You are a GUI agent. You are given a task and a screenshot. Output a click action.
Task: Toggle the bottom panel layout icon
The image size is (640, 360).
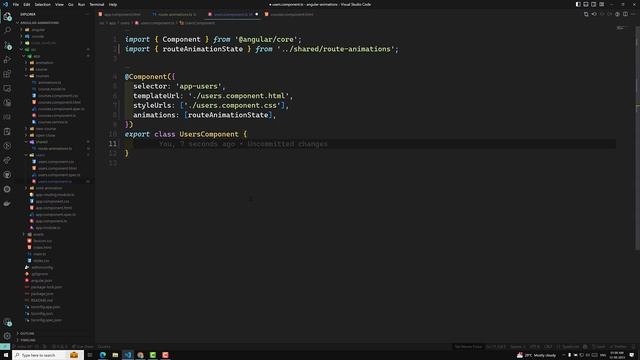(586, 4)
